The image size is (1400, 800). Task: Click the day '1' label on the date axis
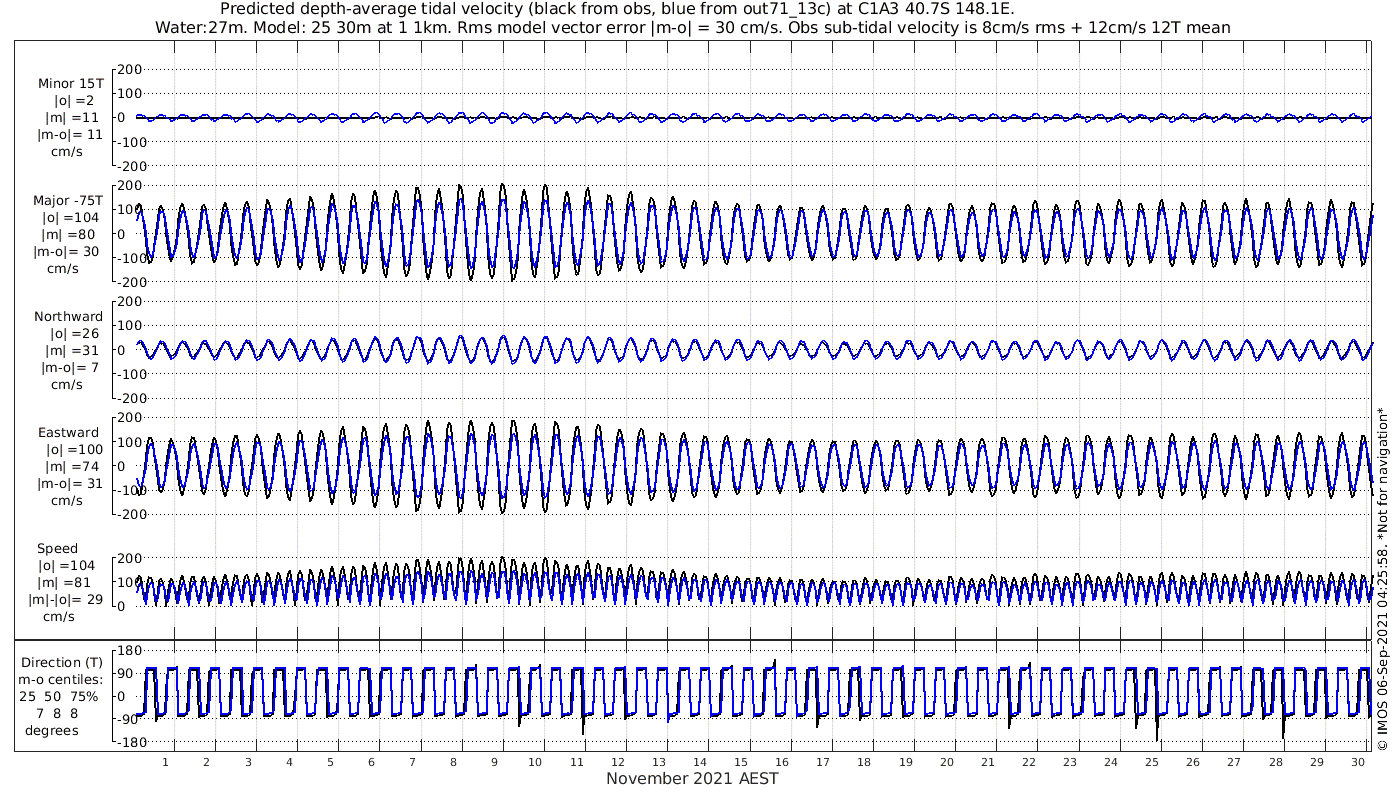point(165,763)
